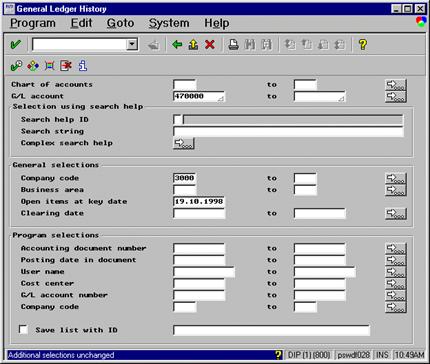Open multiple selection for User name

pos(396,272)
